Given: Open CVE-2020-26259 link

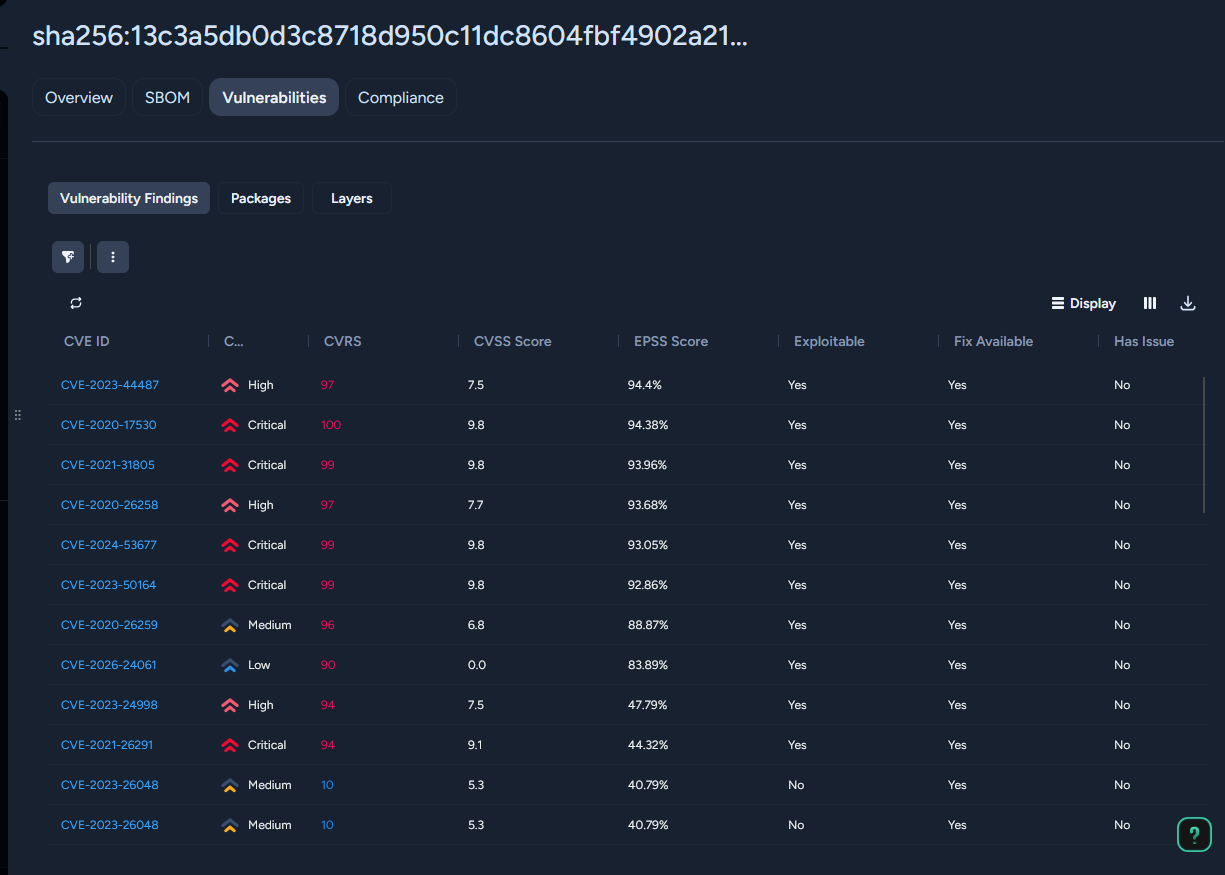Looking at the screenshot, I should click(x=110, y=625).
